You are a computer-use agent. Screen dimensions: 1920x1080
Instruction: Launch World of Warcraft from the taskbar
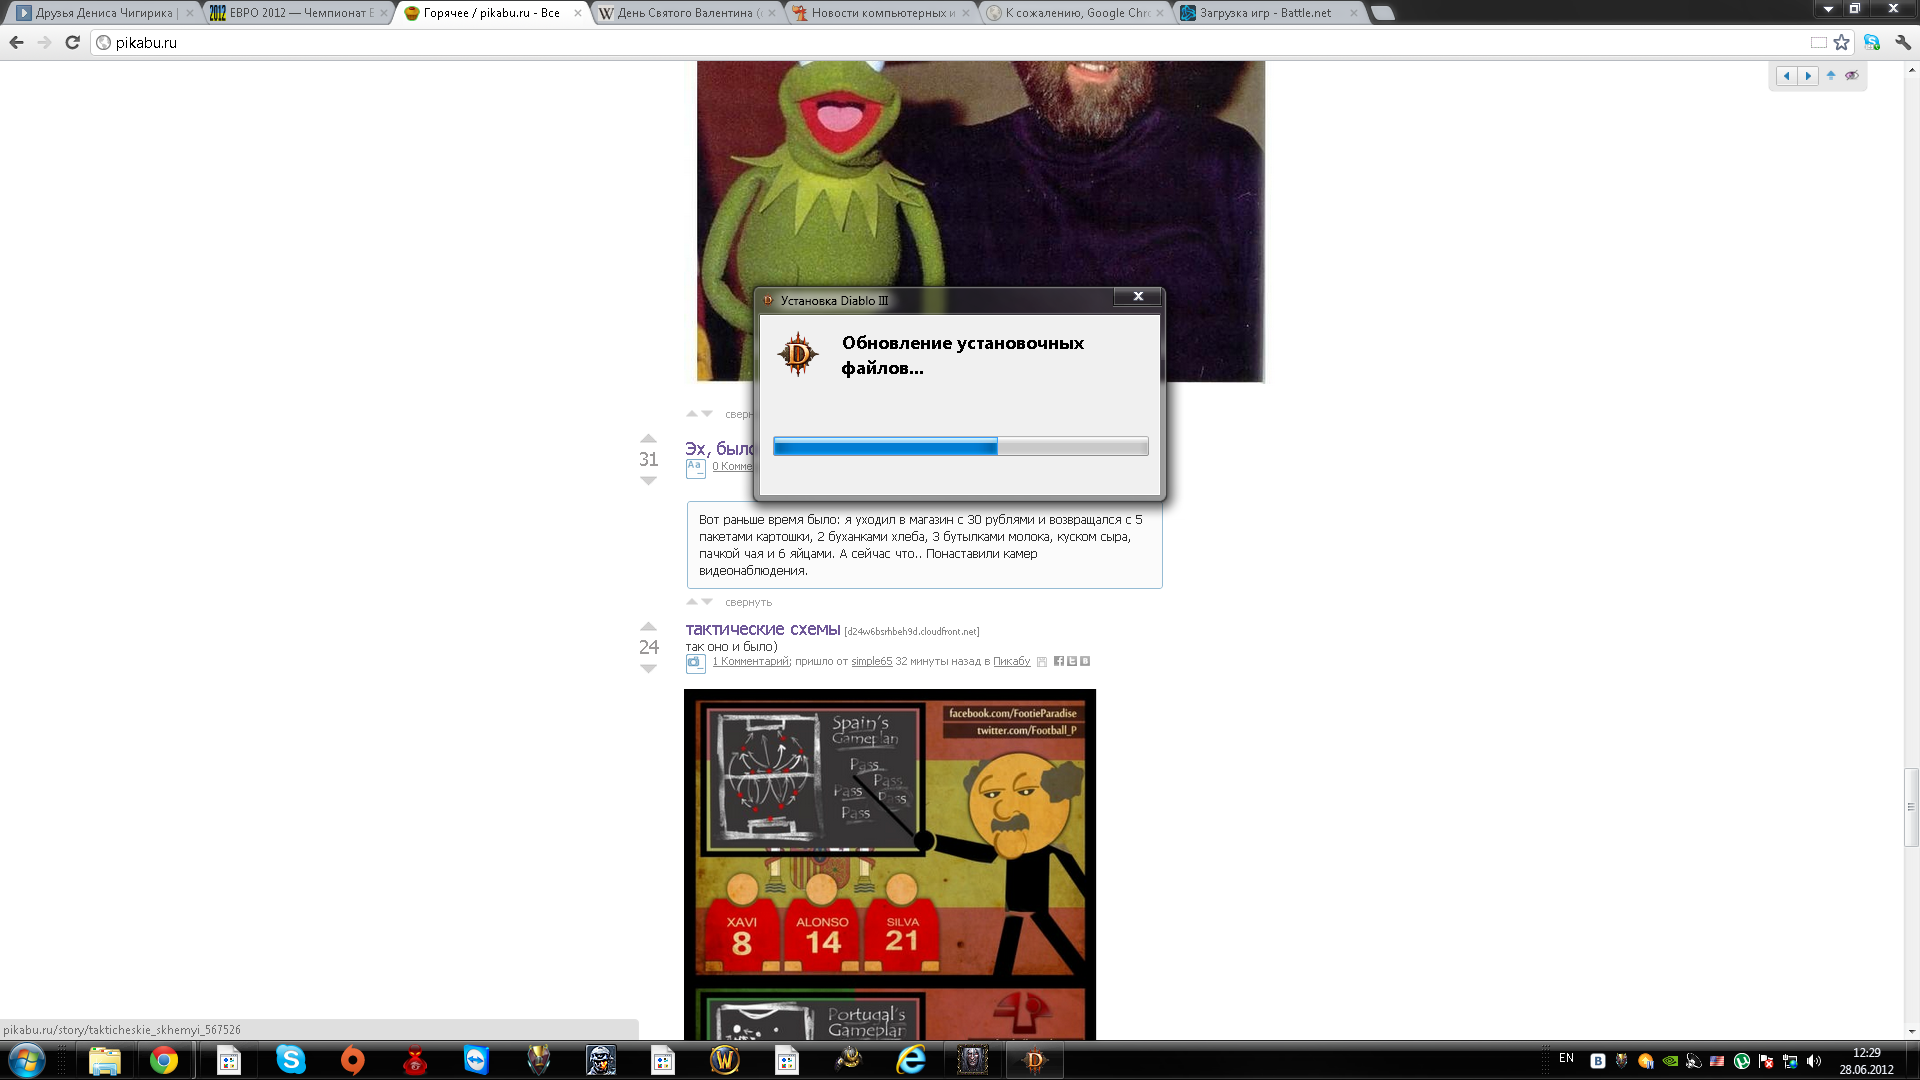[x=725, y=1060]
